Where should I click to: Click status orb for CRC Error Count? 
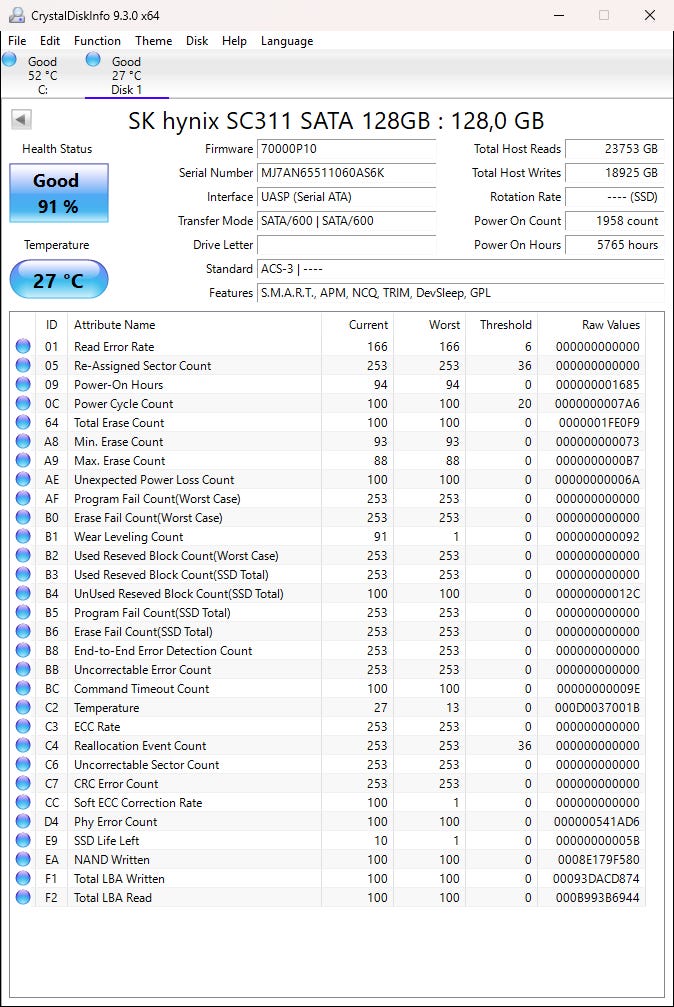pos(23,784)
